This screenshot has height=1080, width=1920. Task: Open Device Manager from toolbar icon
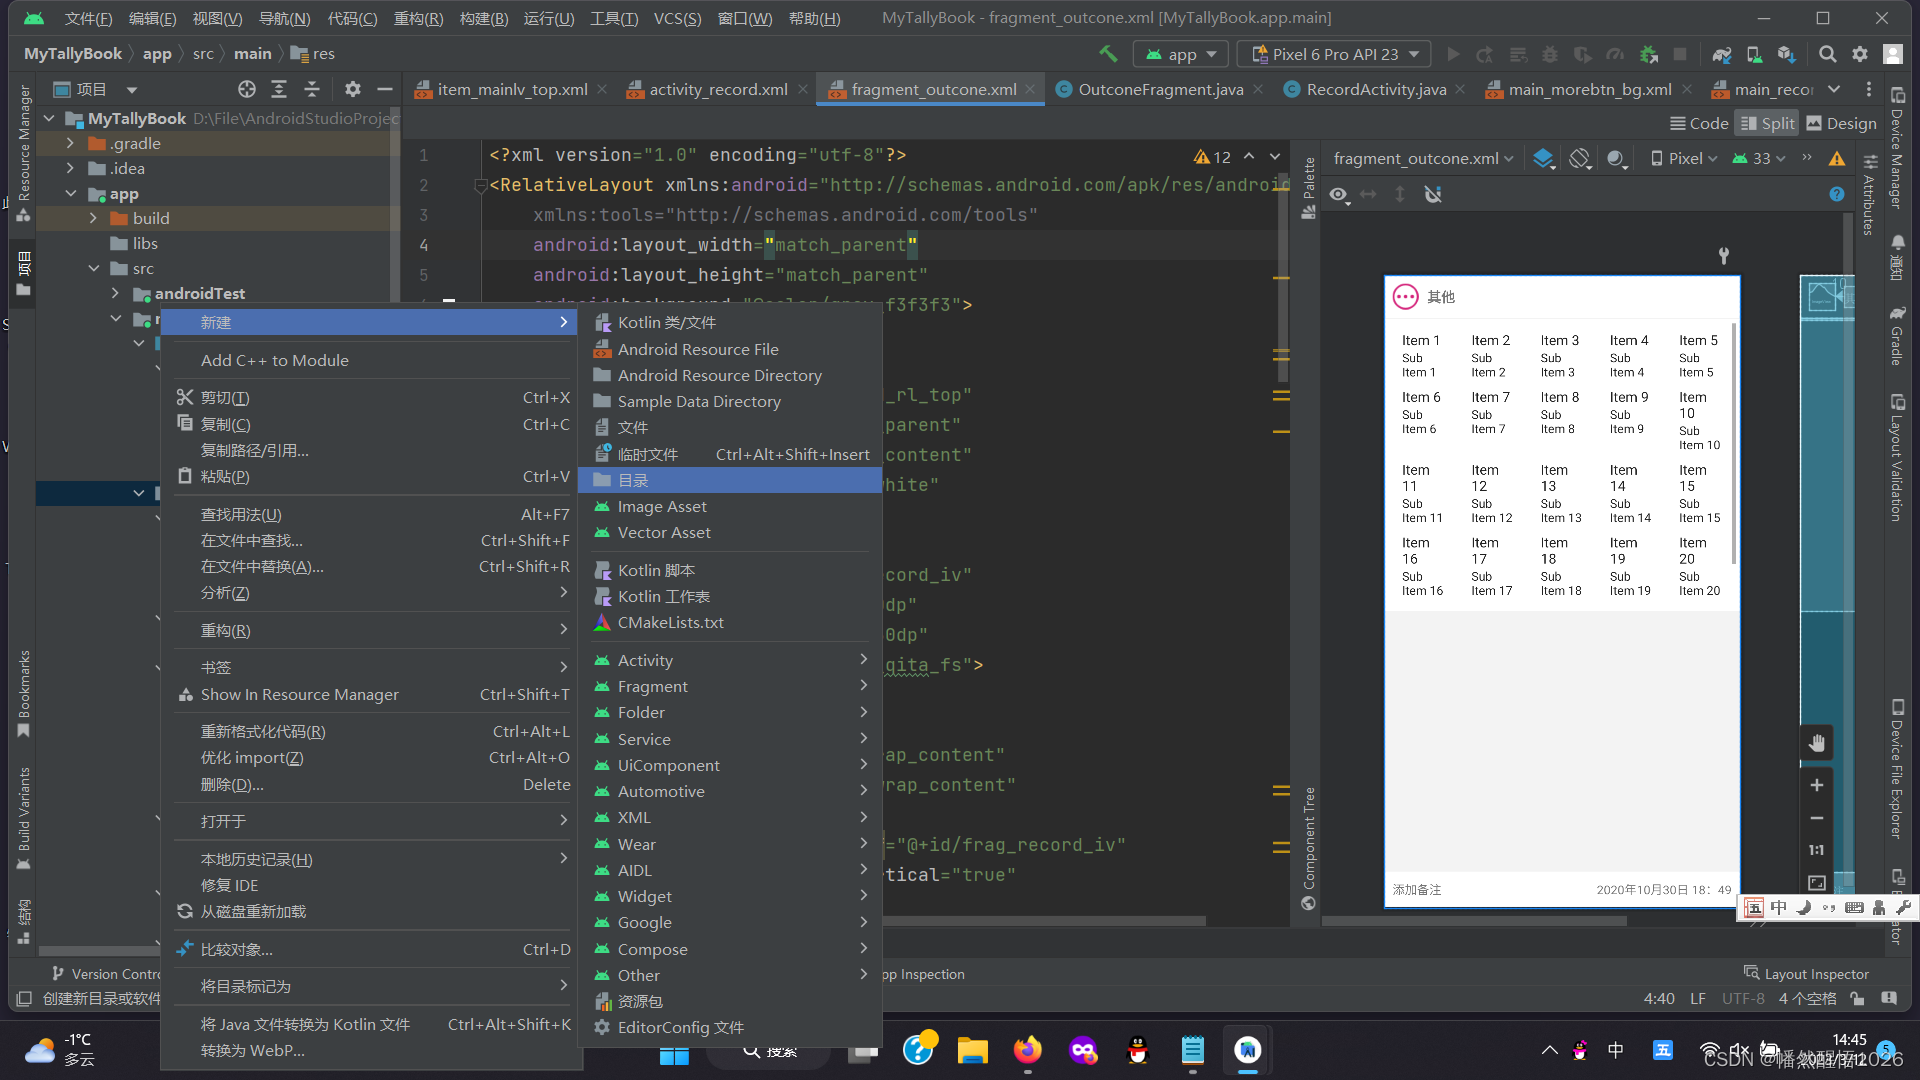(1754, 54)
